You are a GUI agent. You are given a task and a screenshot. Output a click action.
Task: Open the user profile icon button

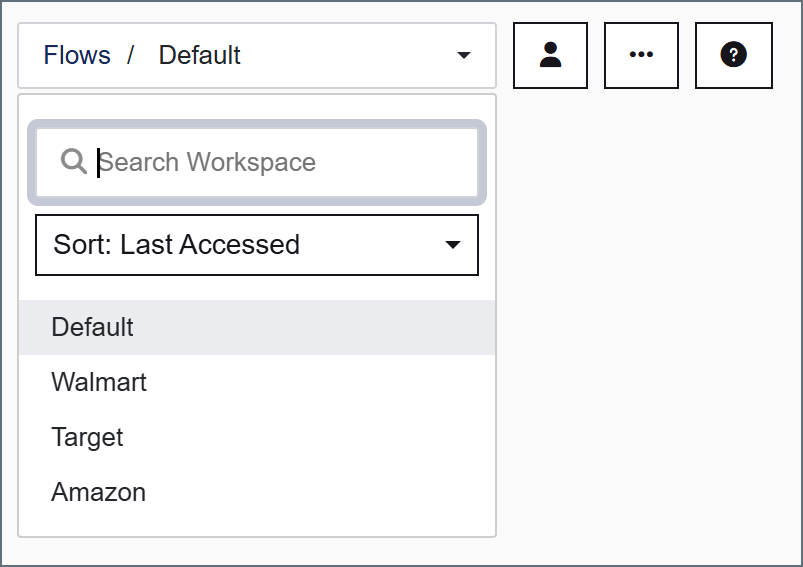[x=550, y=55]
